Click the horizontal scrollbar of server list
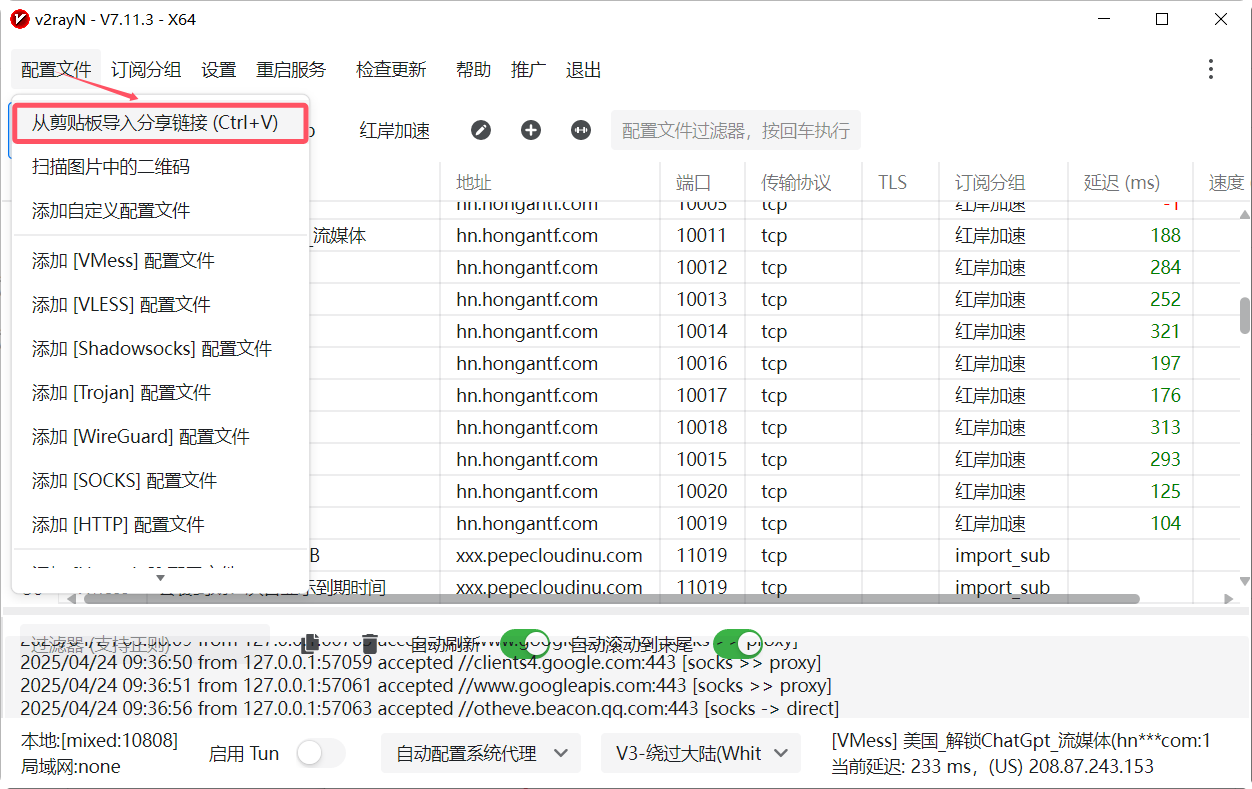The width and height of the screenshot is (1252, 789). click(x=613, y=599)
